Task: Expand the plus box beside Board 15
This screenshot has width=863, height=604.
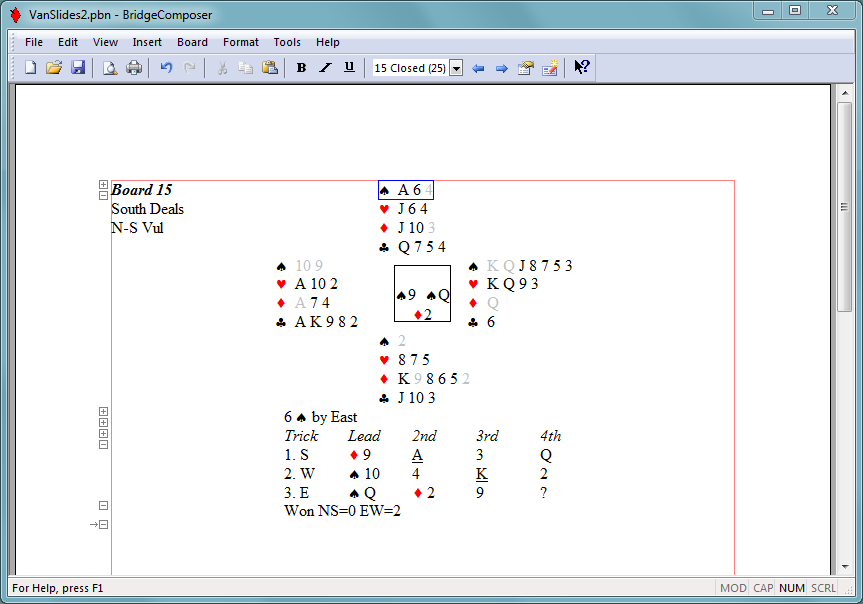Action: tap(103, 185)
